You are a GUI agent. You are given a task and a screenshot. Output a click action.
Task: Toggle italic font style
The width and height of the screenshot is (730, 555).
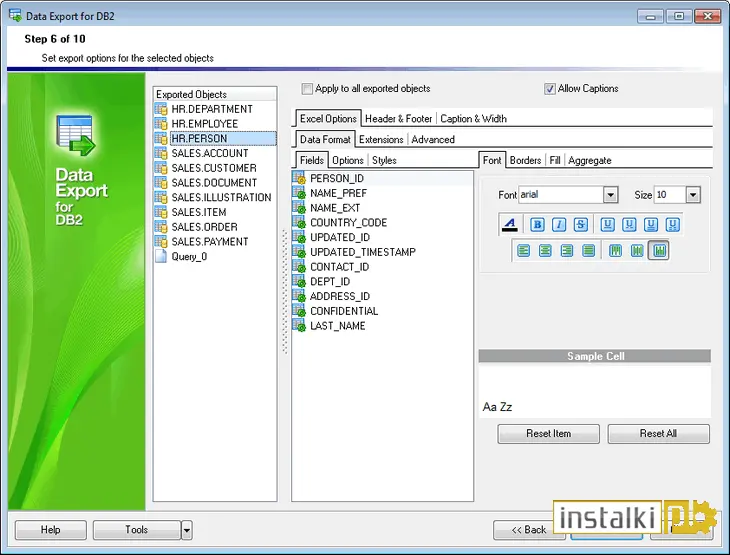[x=559, y=225]
